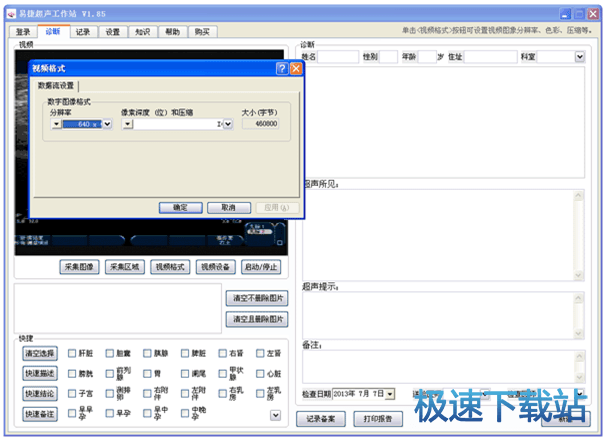Image resolution: width=608 pixels, height=443 pixels.
Task: Check the 心脏 checkbox
Action: (x=260, y=374)
